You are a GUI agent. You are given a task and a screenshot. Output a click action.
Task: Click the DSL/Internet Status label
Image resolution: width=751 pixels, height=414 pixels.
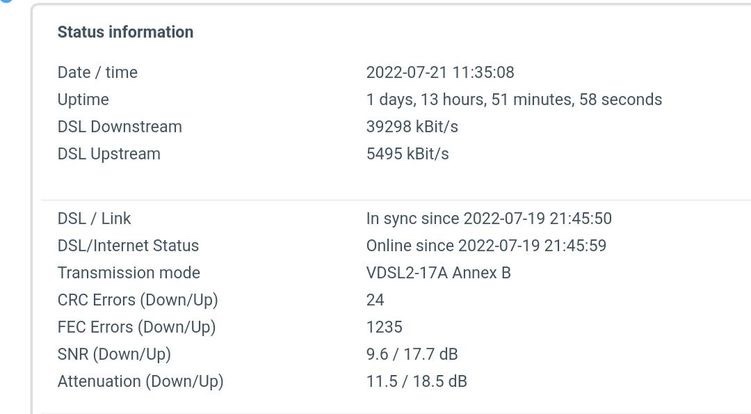(128, 246)
